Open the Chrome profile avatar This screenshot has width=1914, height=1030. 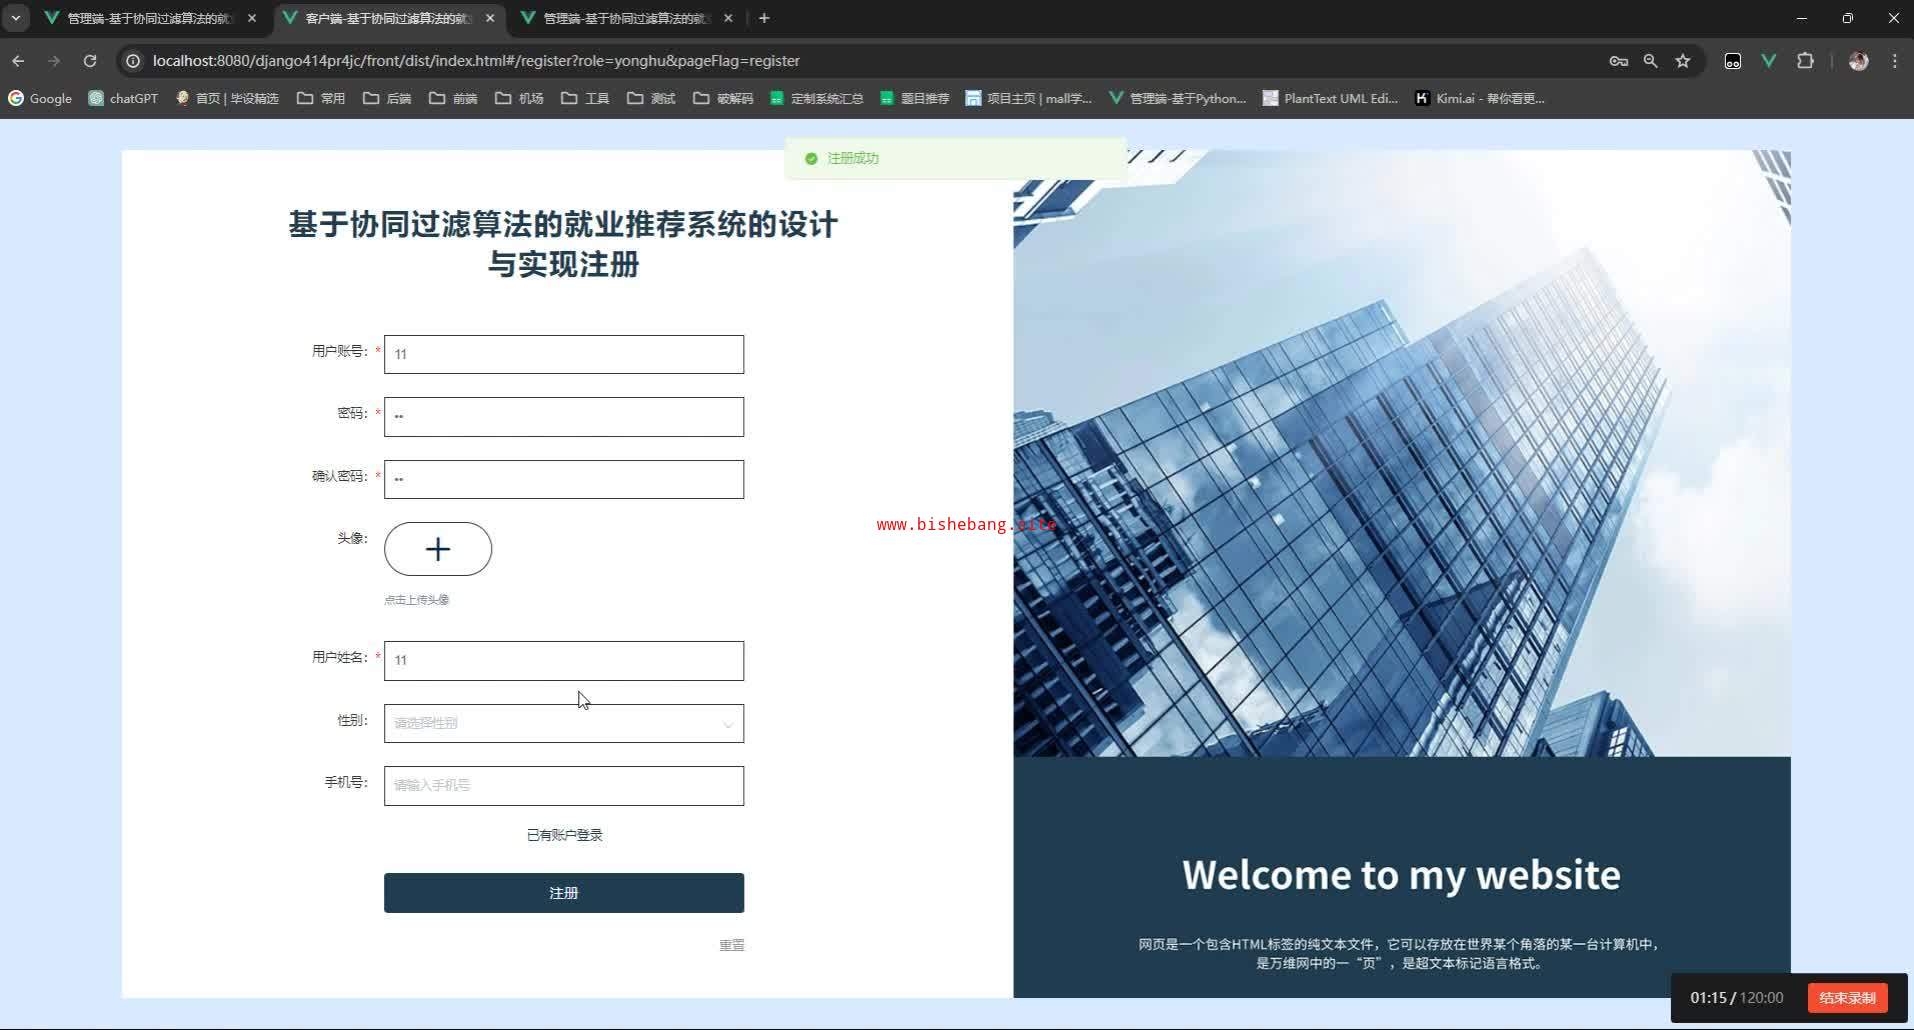click(x=1859, y=61)
